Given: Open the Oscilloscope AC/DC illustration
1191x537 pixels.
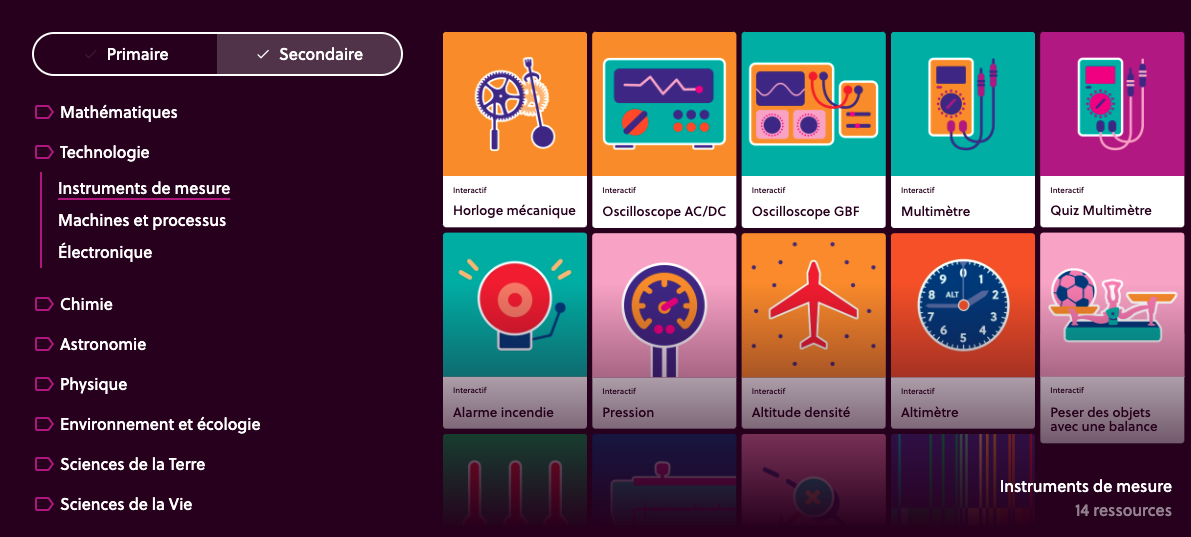Looking at the screenshot, I should click(664, 104).
